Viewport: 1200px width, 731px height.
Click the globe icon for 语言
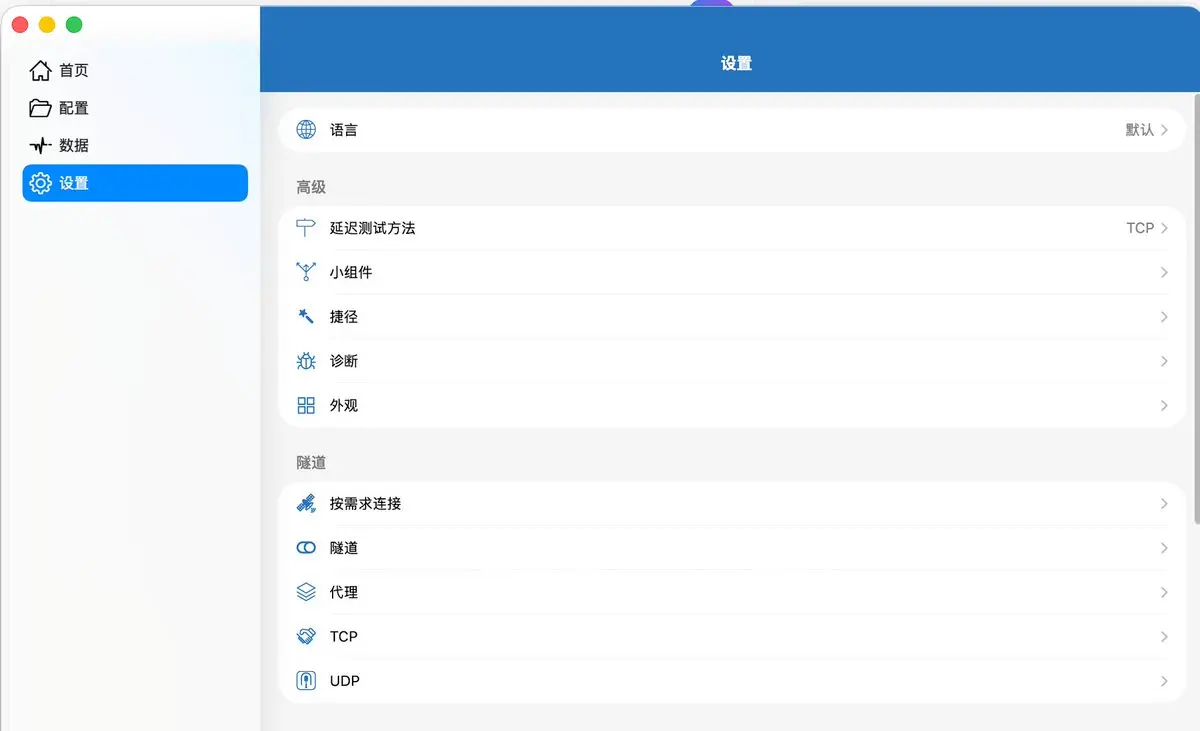[x=307, y=130]
